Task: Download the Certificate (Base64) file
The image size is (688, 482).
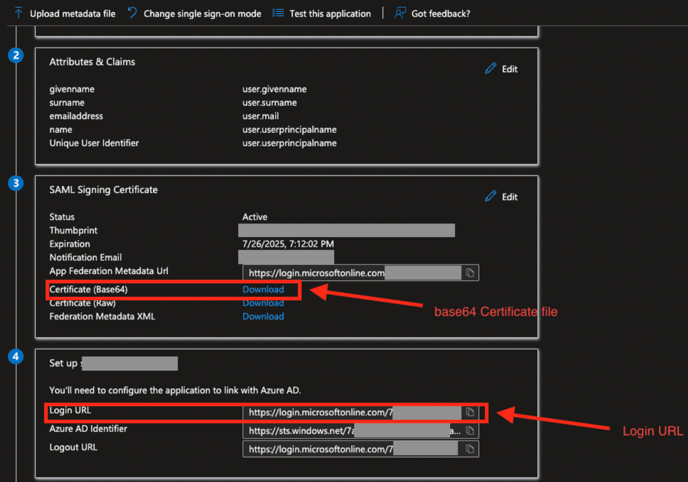Action: click(x=263, y=290)
